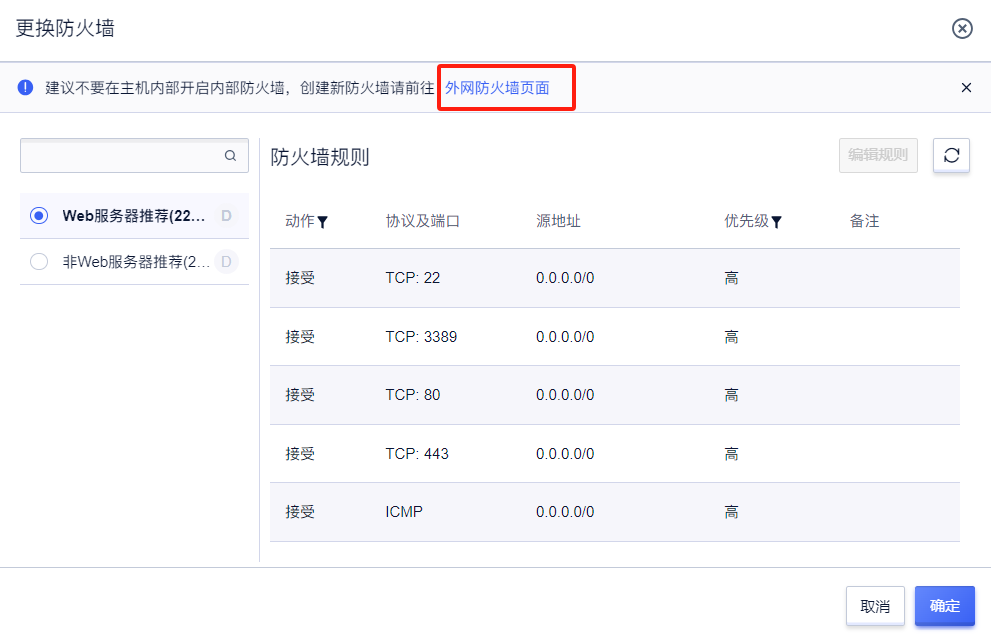Open the 优先级 column filter
The image size is (991, 636).
click(777, 222)
